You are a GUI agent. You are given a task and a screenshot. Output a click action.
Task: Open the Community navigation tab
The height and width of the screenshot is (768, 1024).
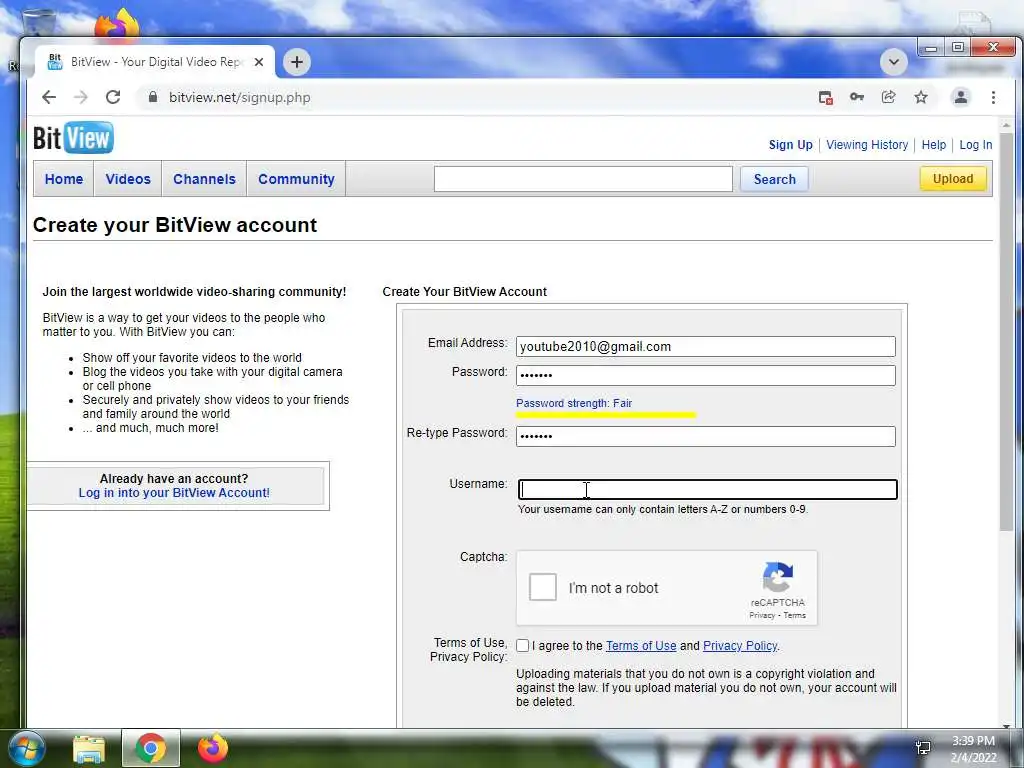pos(296,179)
